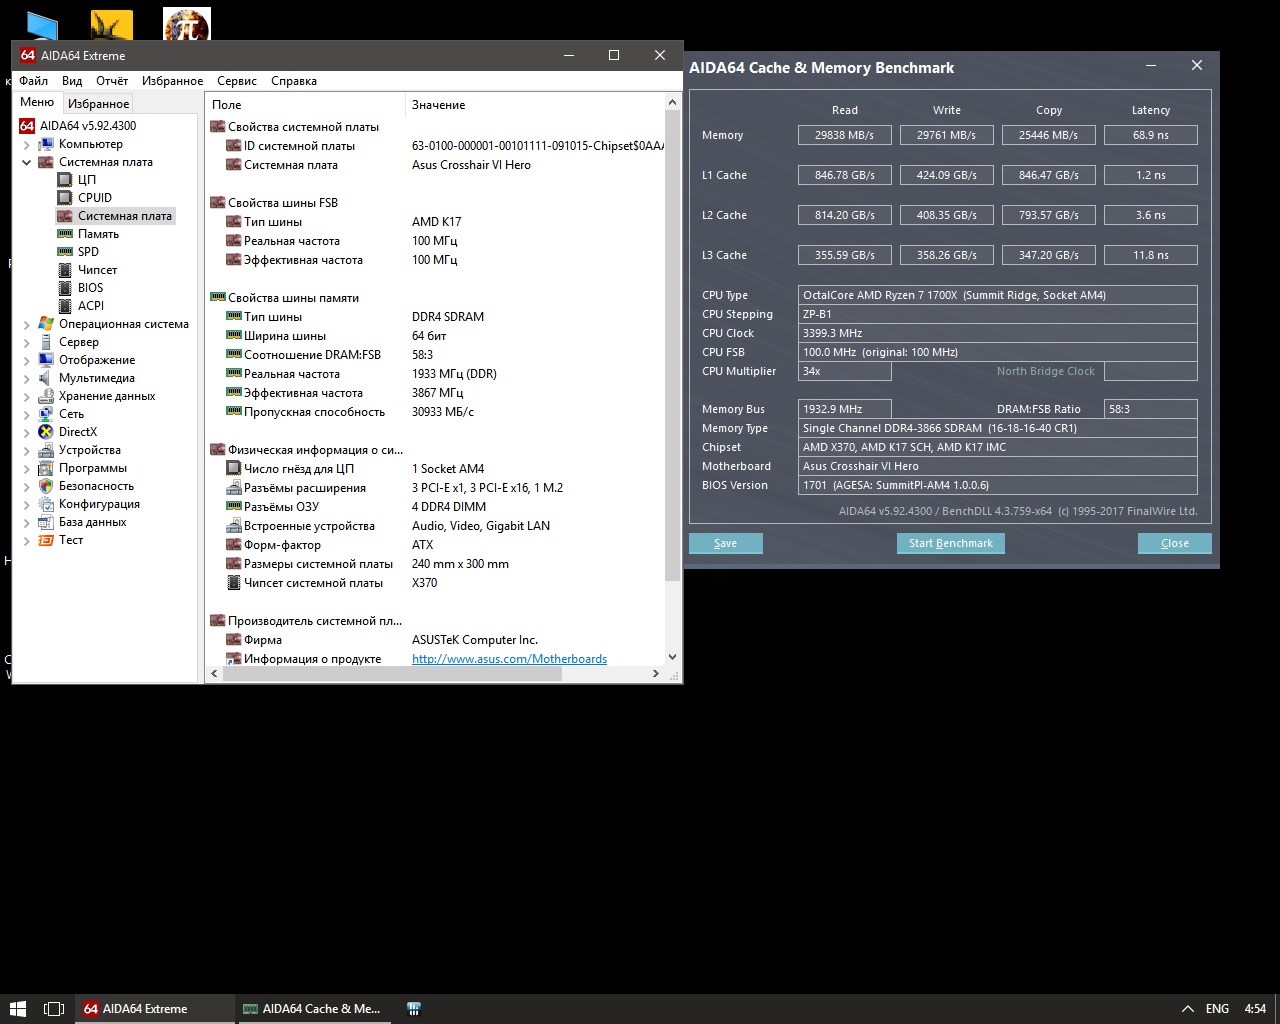Viewport: 1280px width, 1024px height.
Task: Select the Чипсет icon in tree
Action: pyautogui.click(x=65, y=270)
